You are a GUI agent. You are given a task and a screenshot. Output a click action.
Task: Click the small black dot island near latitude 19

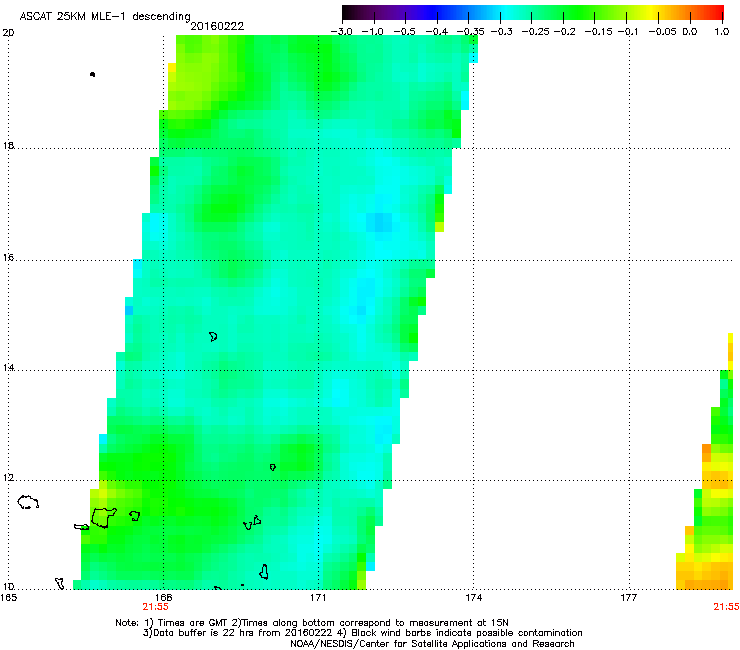click(x=92, y=74)
